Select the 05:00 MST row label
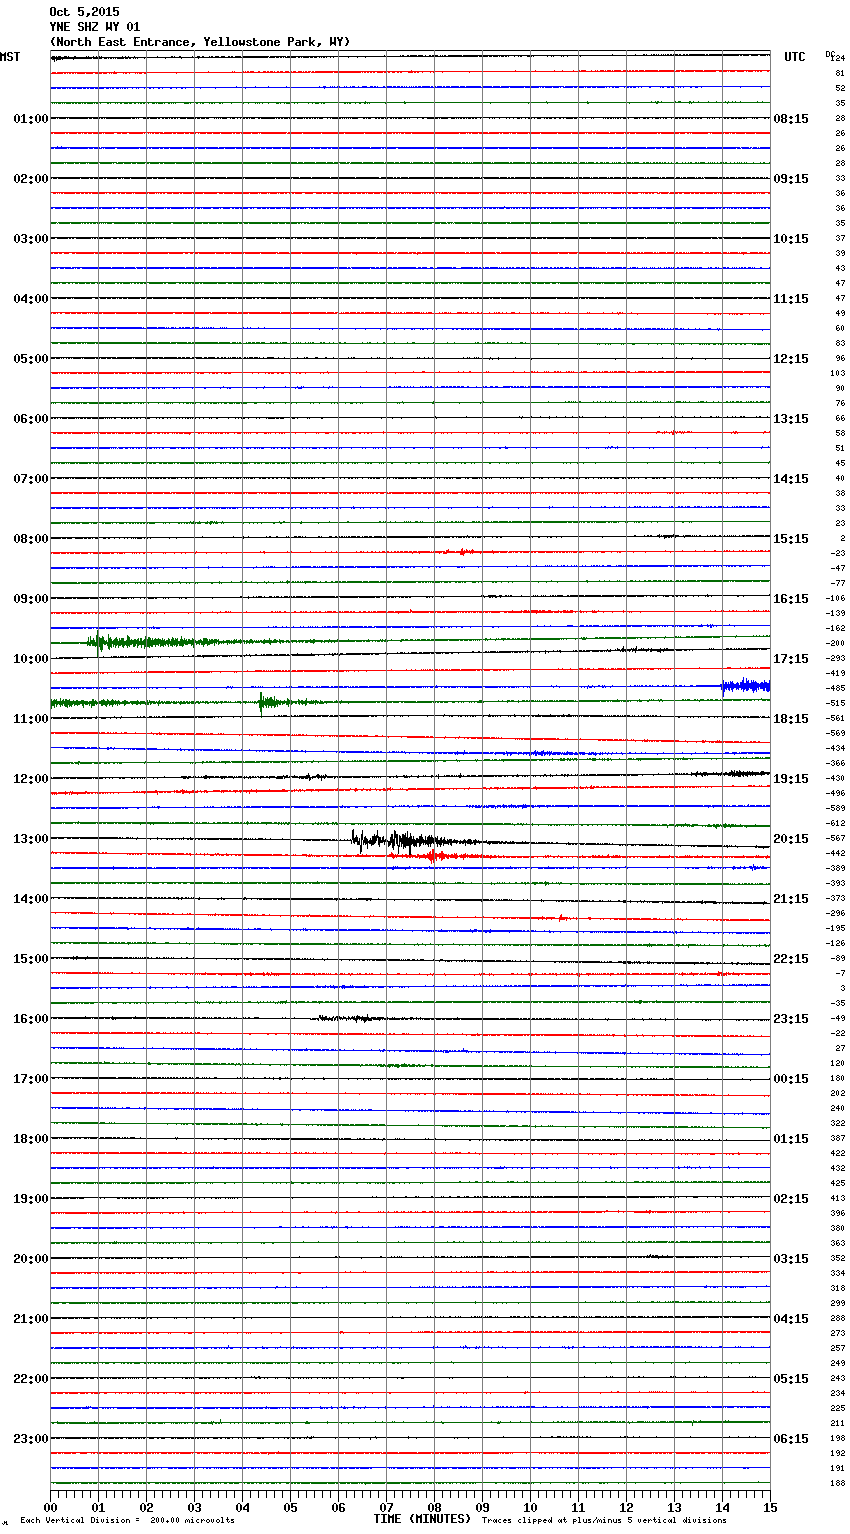850x1534 pixels. (x=31, y=359)
